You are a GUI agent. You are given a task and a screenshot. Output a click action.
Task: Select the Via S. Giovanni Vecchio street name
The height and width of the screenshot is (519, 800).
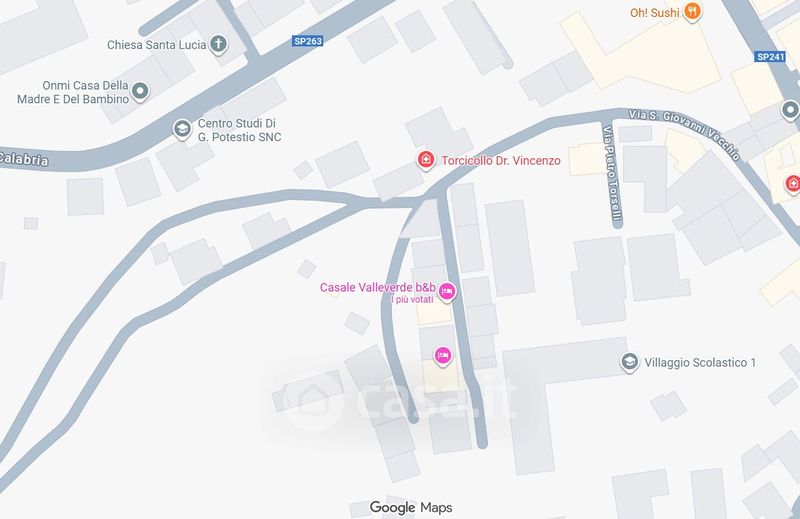point(684,134)
